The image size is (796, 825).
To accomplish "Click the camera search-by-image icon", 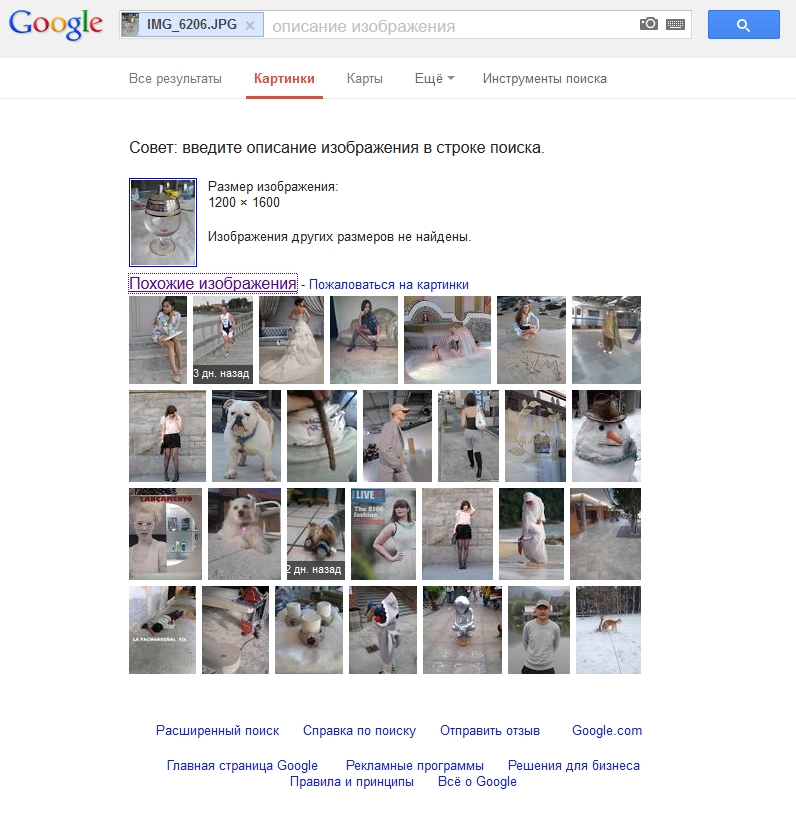I will click(649, 24).
